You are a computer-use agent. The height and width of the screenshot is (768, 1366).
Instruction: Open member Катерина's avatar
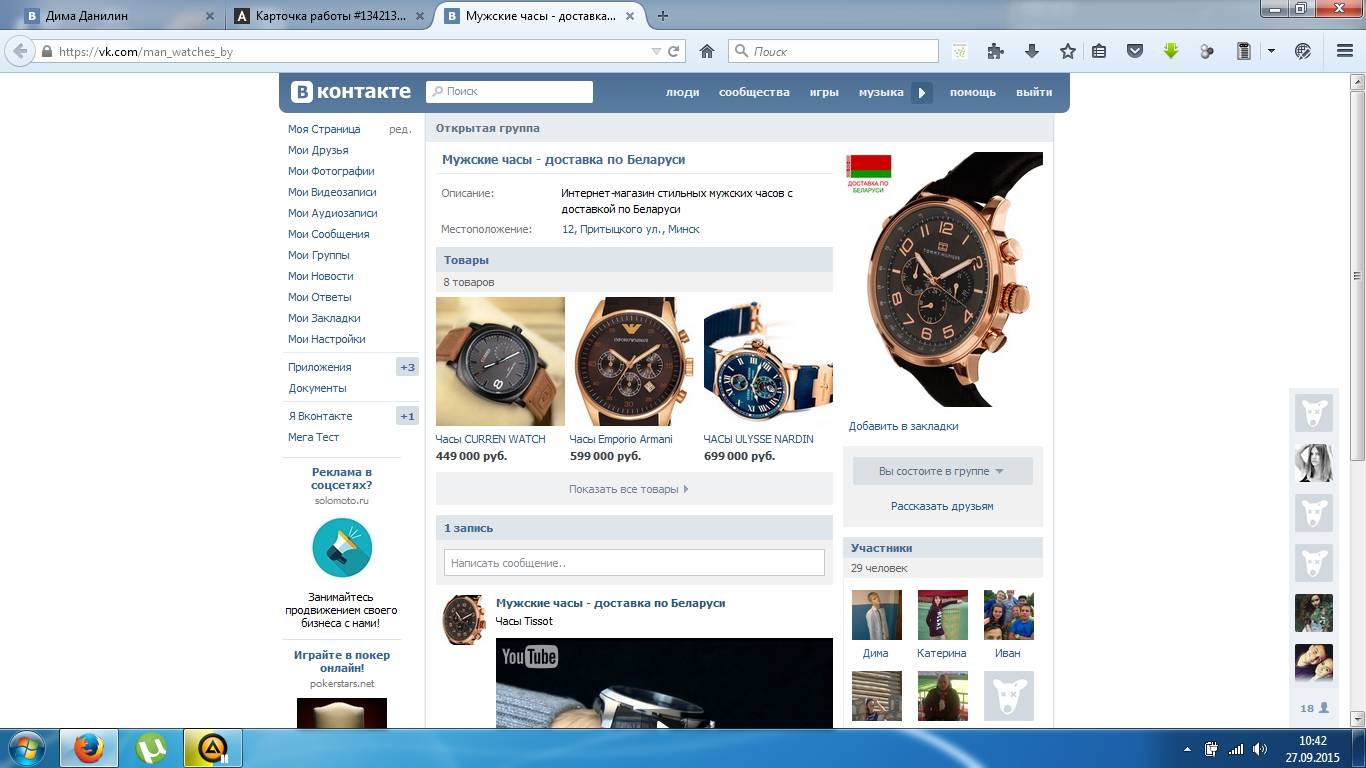tap(942, 614)
